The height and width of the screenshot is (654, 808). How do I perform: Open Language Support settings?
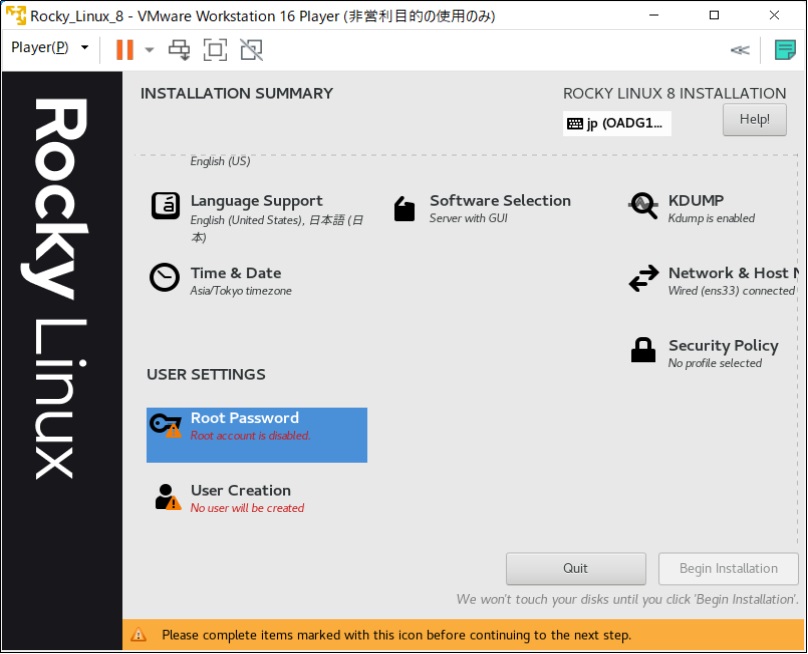163,206
